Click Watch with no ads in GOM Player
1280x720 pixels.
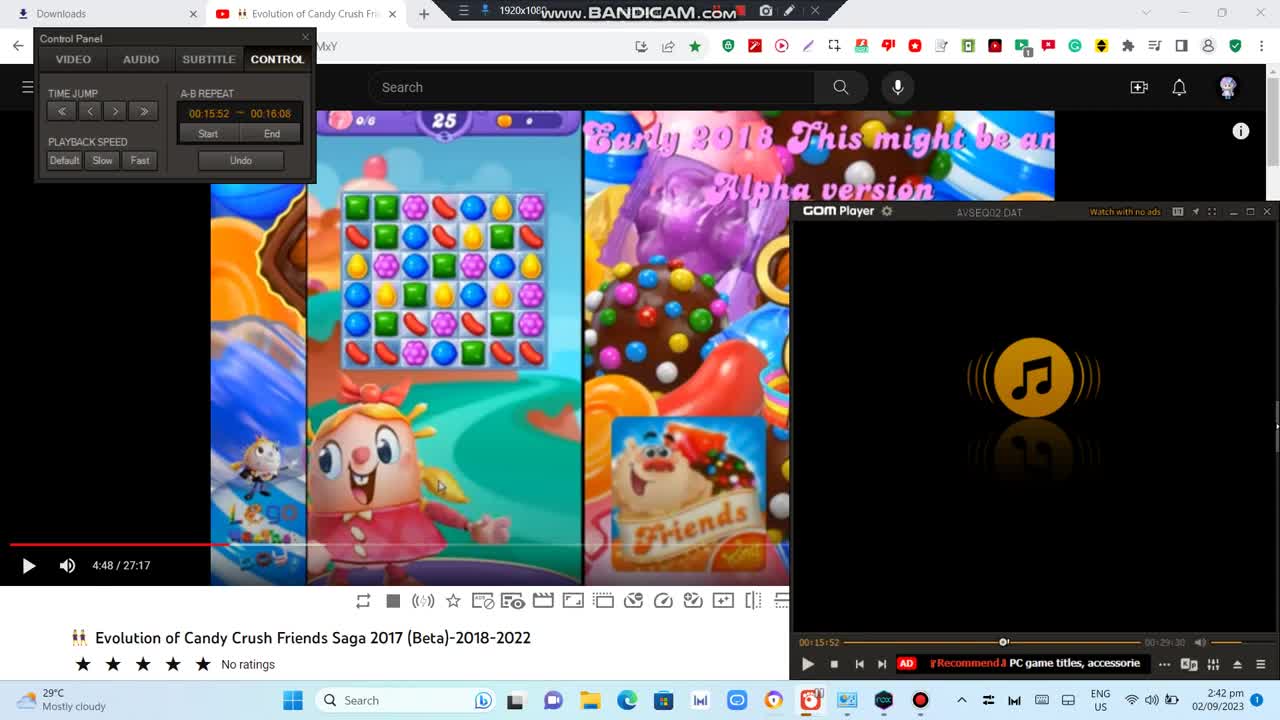coord(1125,212)
